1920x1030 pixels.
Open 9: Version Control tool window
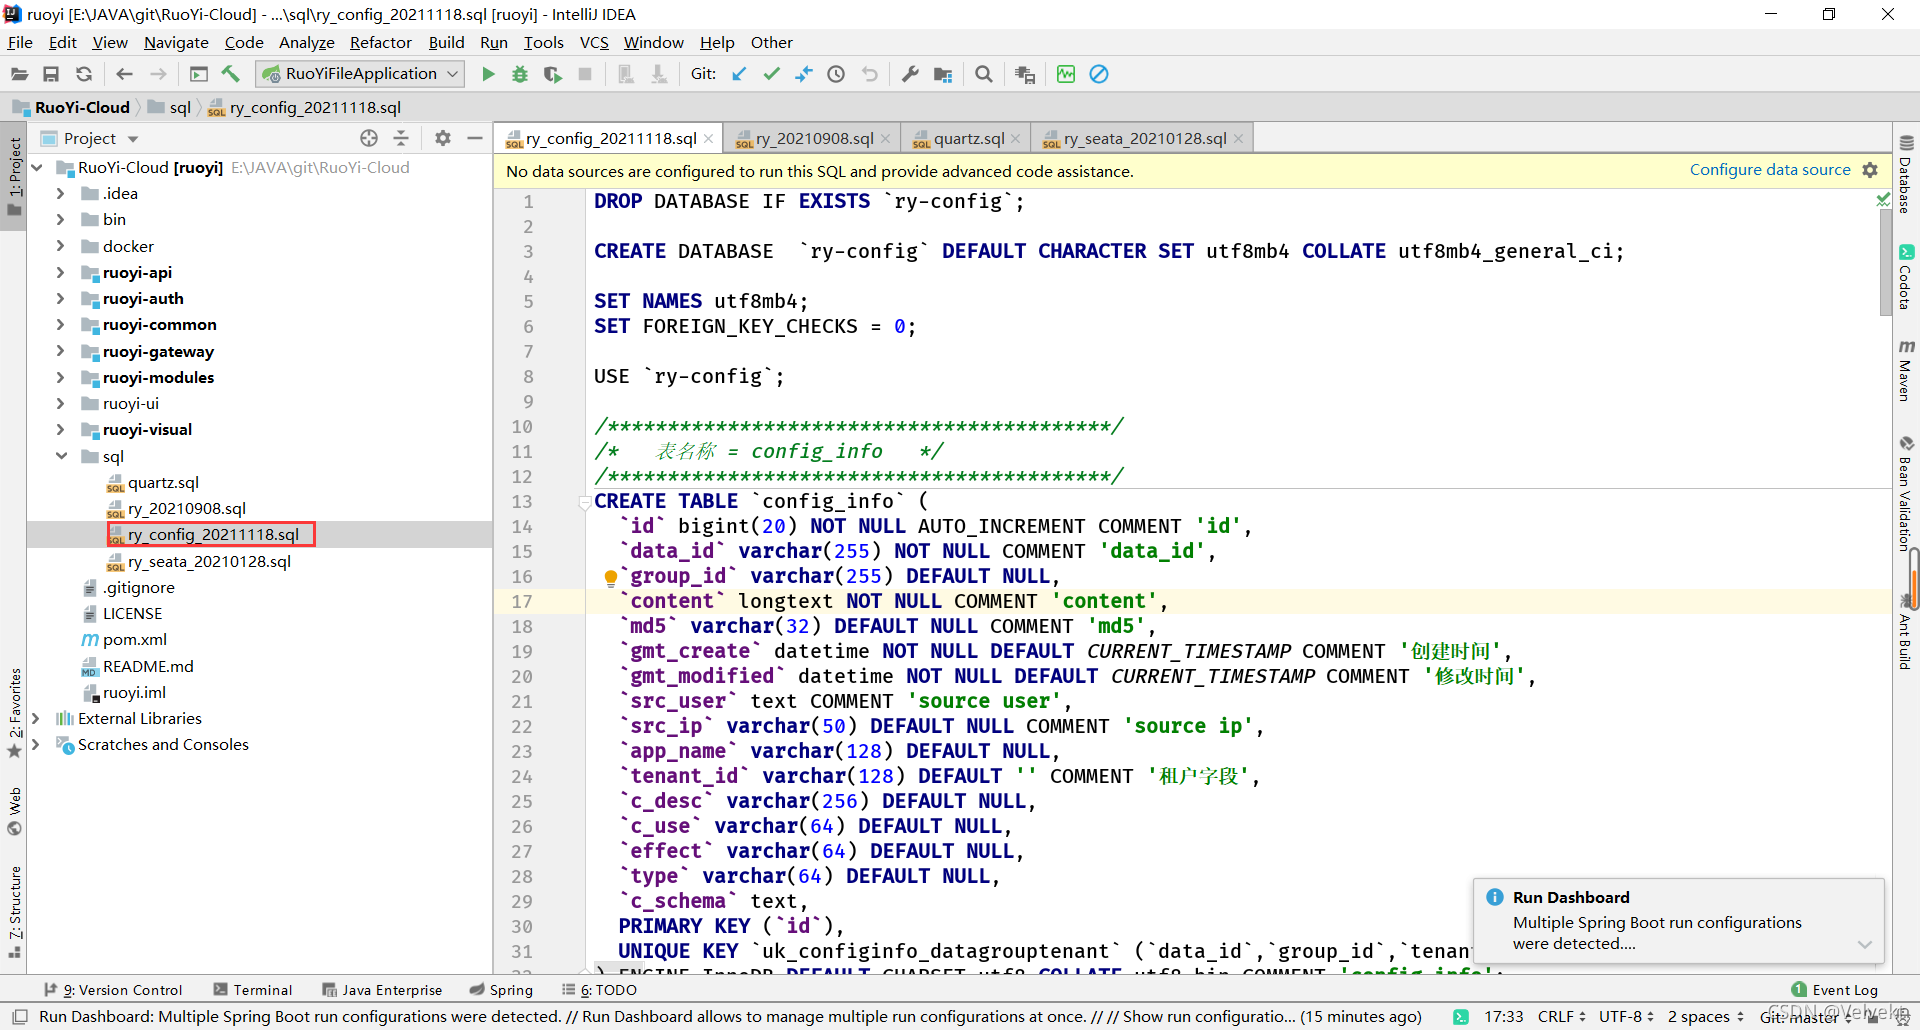click(x=113, y=990)
